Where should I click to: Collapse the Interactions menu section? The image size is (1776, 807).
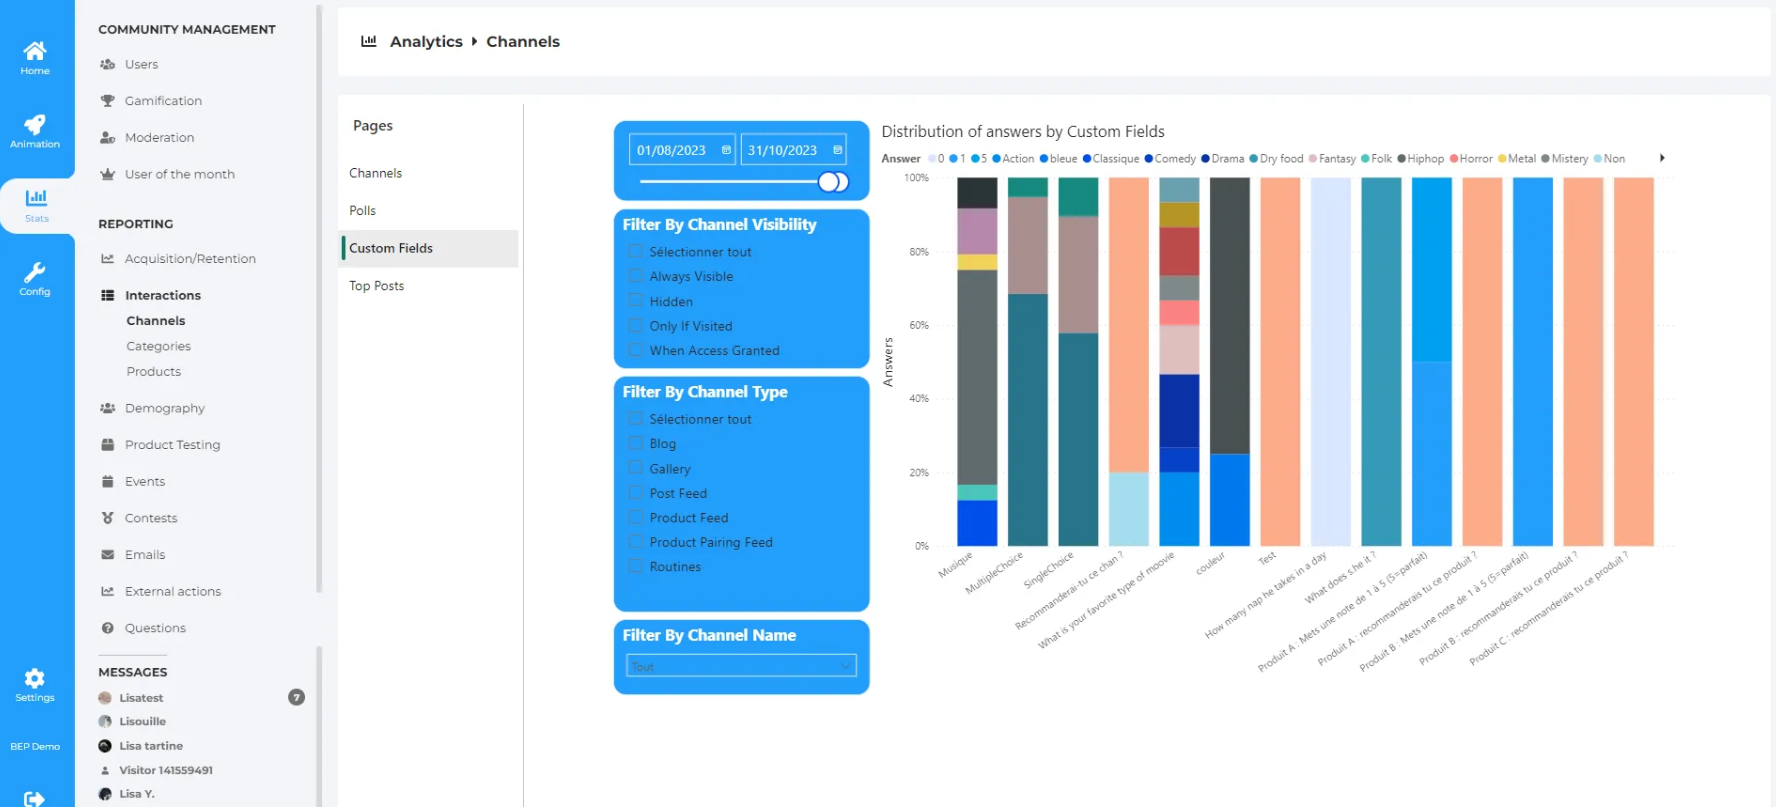[x=162, y=295]
